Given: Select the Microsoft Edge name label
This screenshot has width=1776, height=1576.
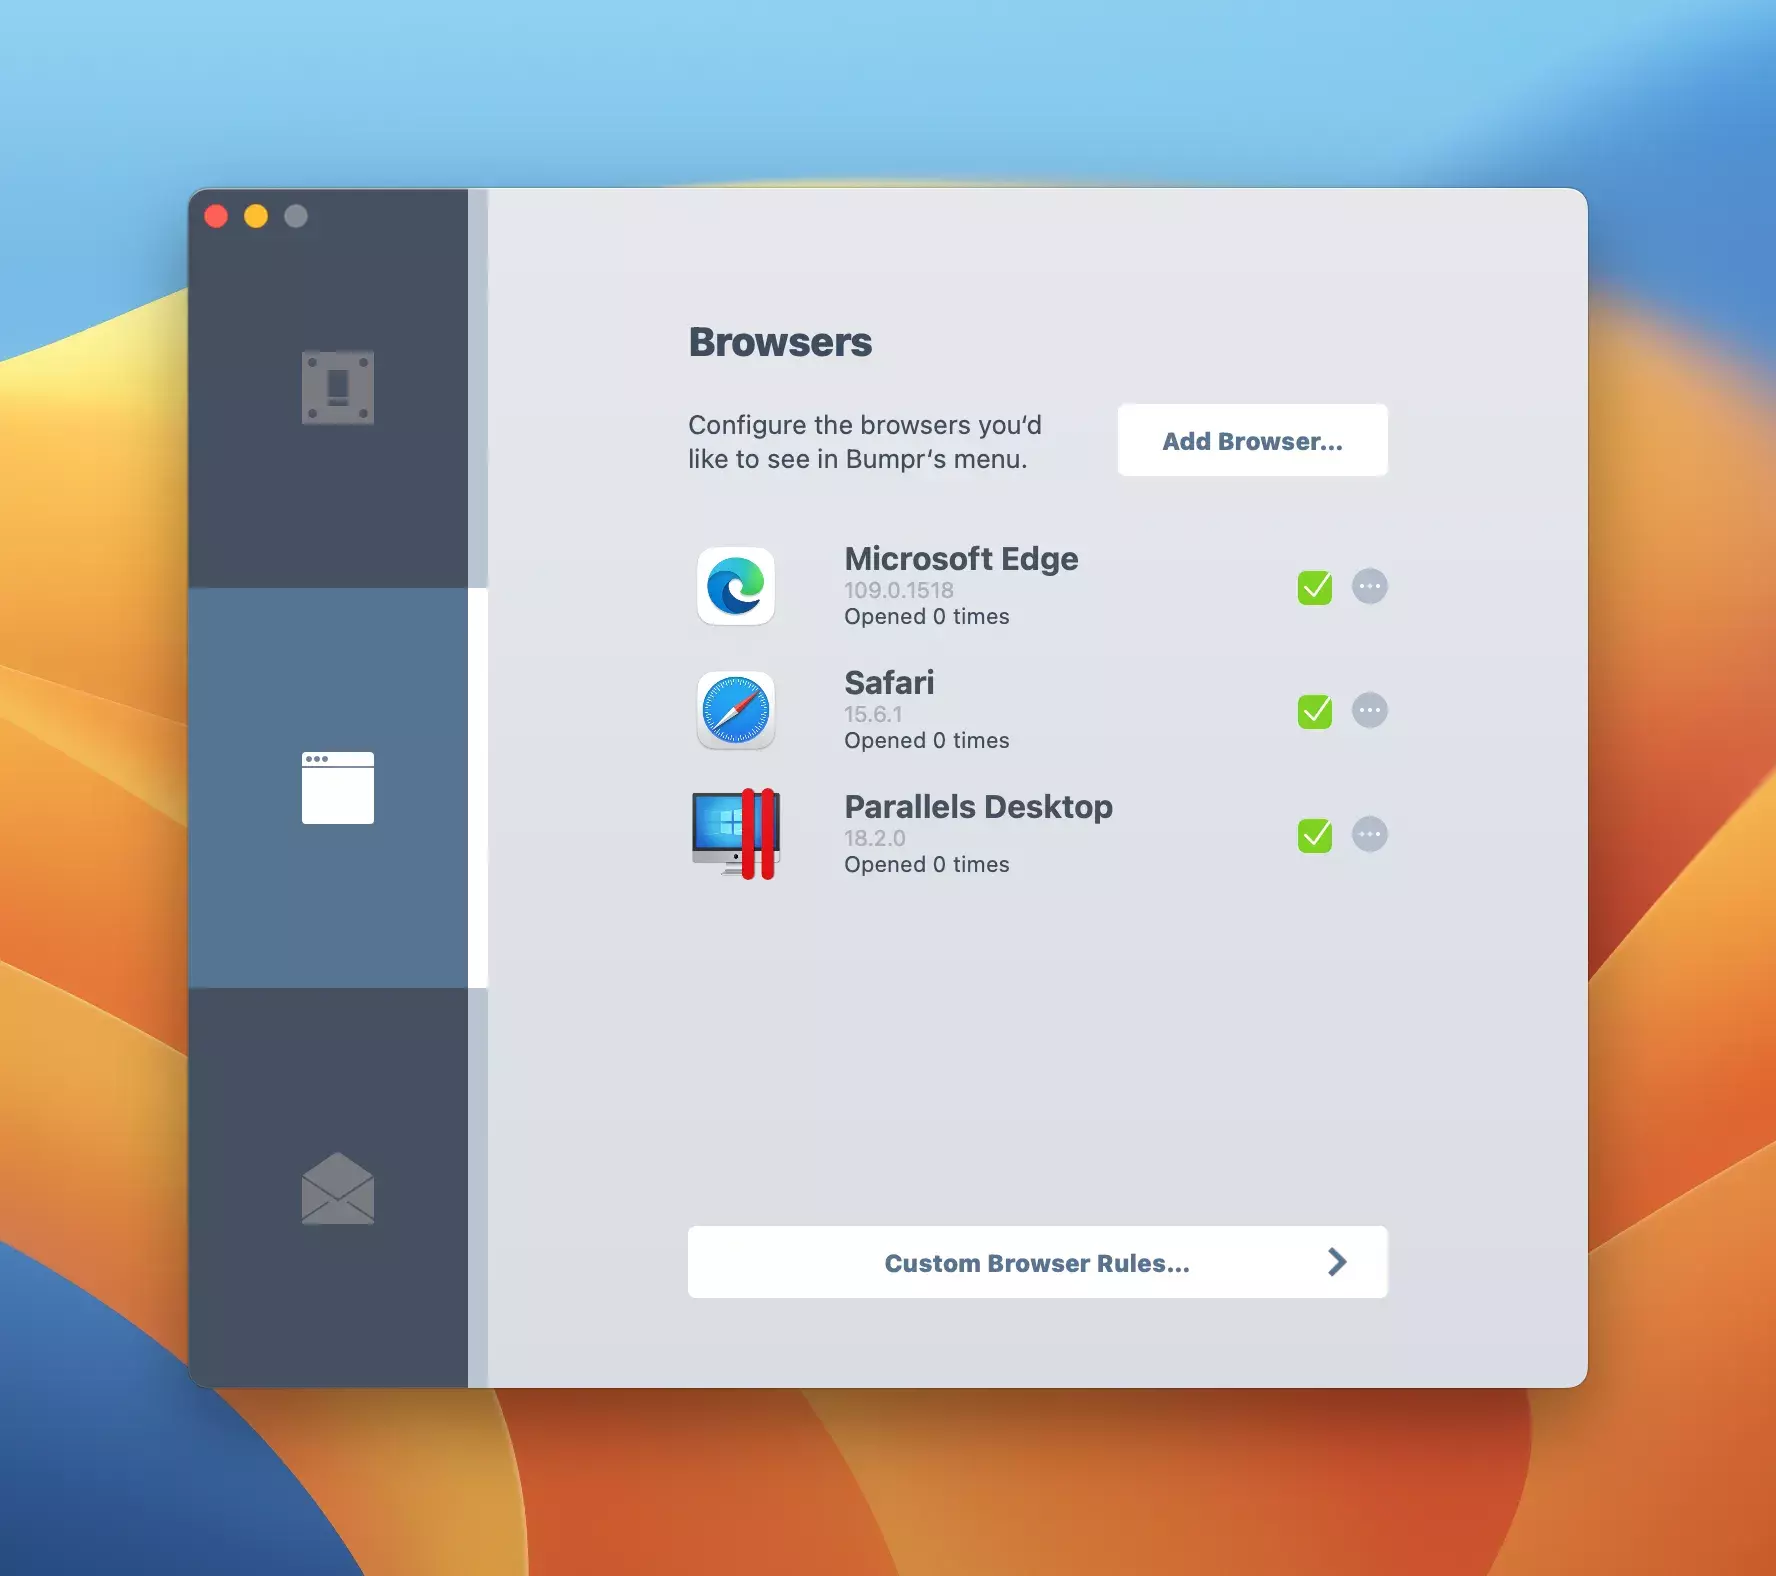Looking at the screenshot, I should pos(961,558).
